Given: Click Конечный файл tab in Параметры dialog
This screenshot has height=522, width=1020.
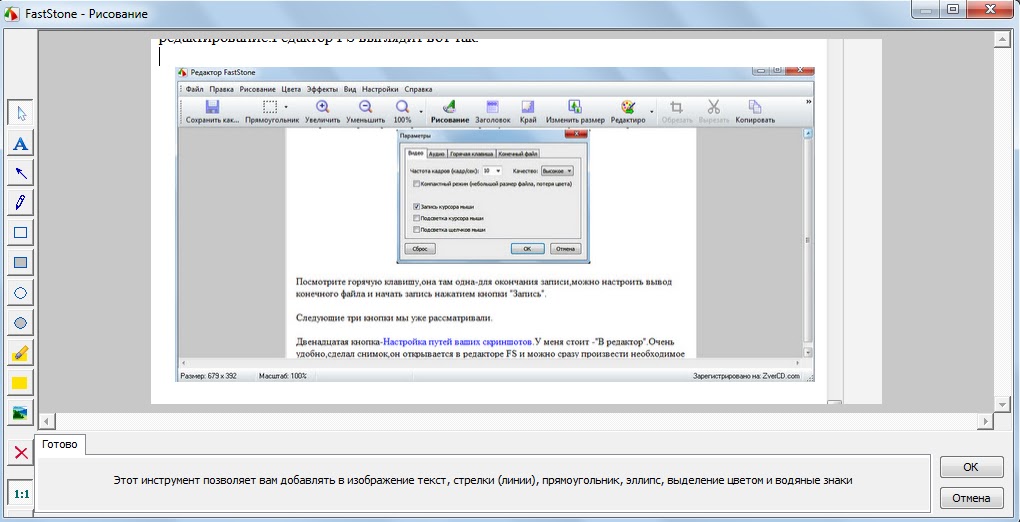Looking at the screenshot, I should click(518, 154).
